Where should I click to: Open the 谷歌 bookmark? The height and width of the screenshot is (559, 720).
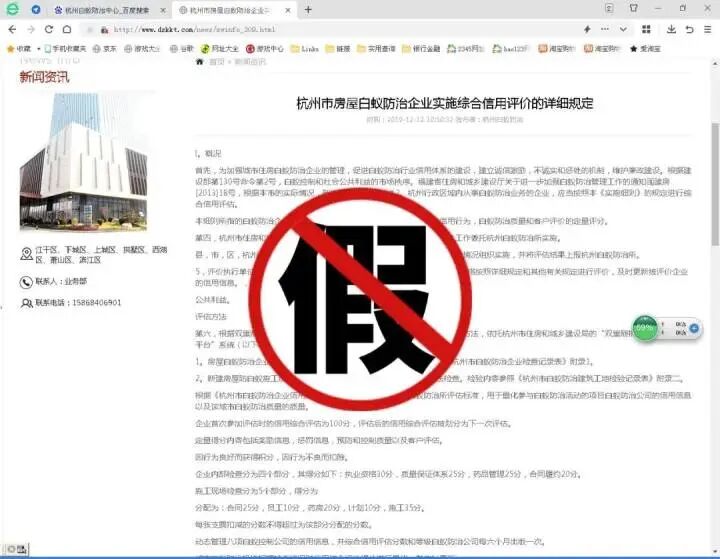coord(182,49)
